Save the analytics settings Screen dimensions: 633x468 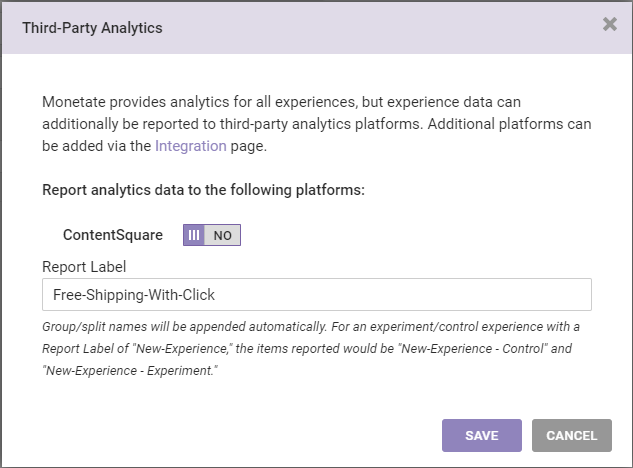(482, 435)
